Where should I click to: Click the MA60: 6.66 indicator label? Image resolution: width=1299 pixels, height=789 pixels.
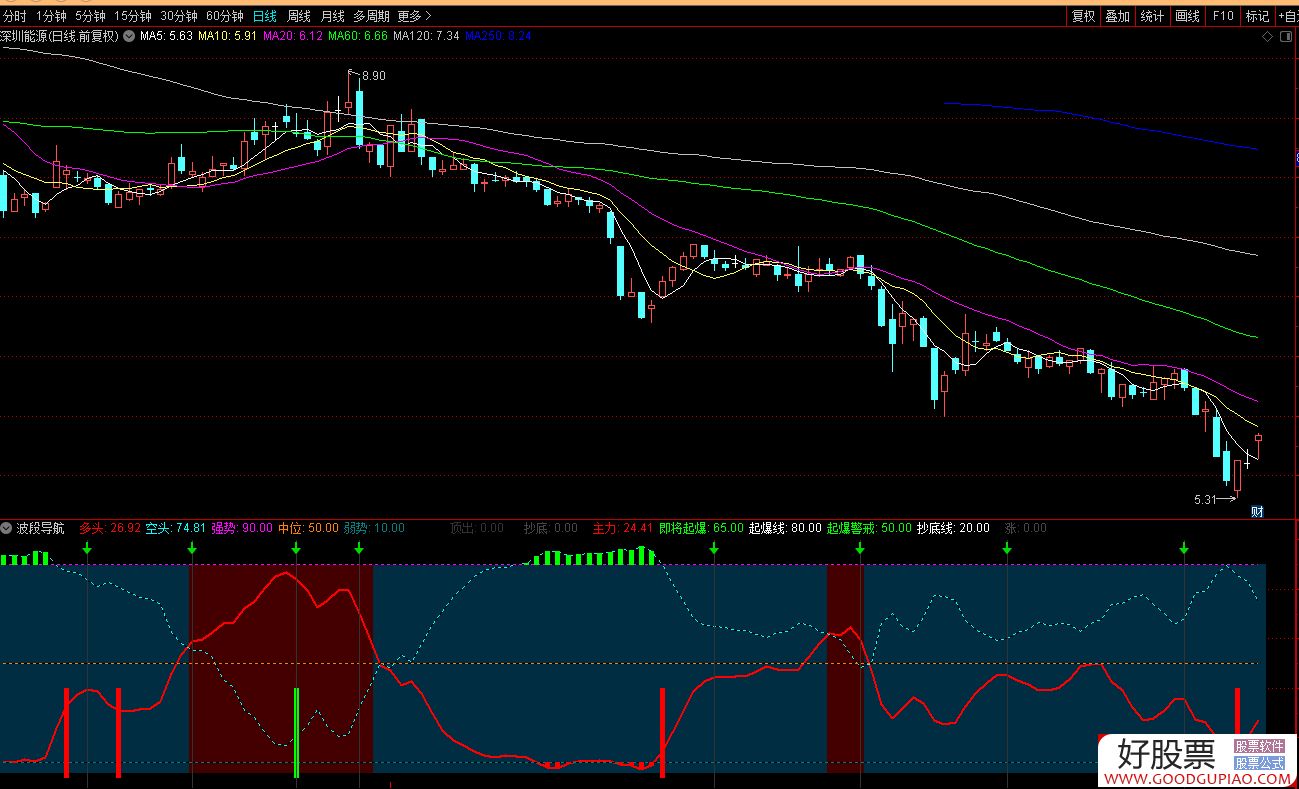tap(357, 36)
